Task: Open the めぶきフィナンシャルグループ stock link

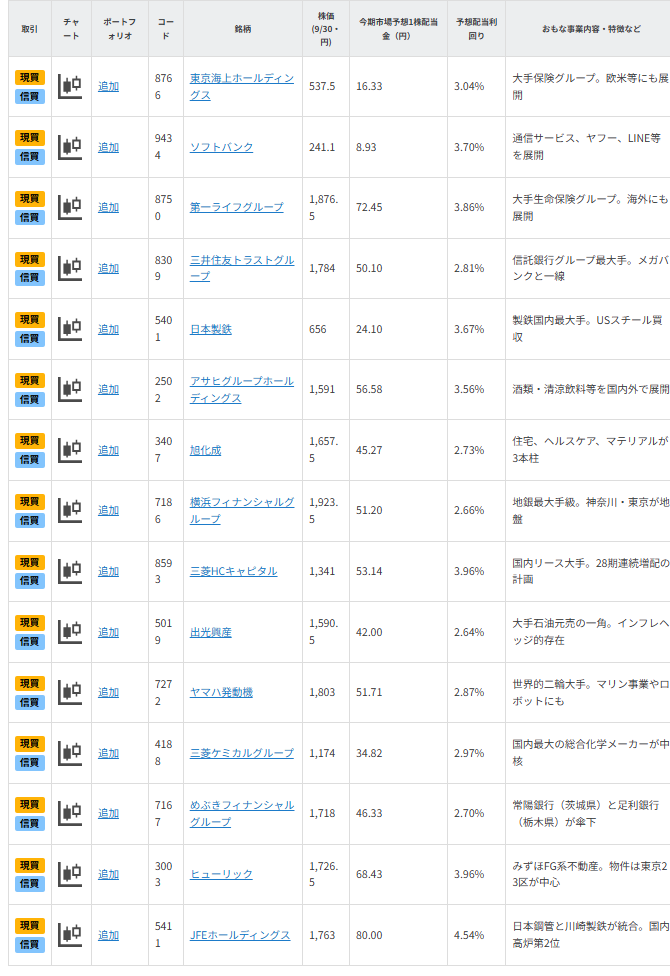Action: point(242,814)
